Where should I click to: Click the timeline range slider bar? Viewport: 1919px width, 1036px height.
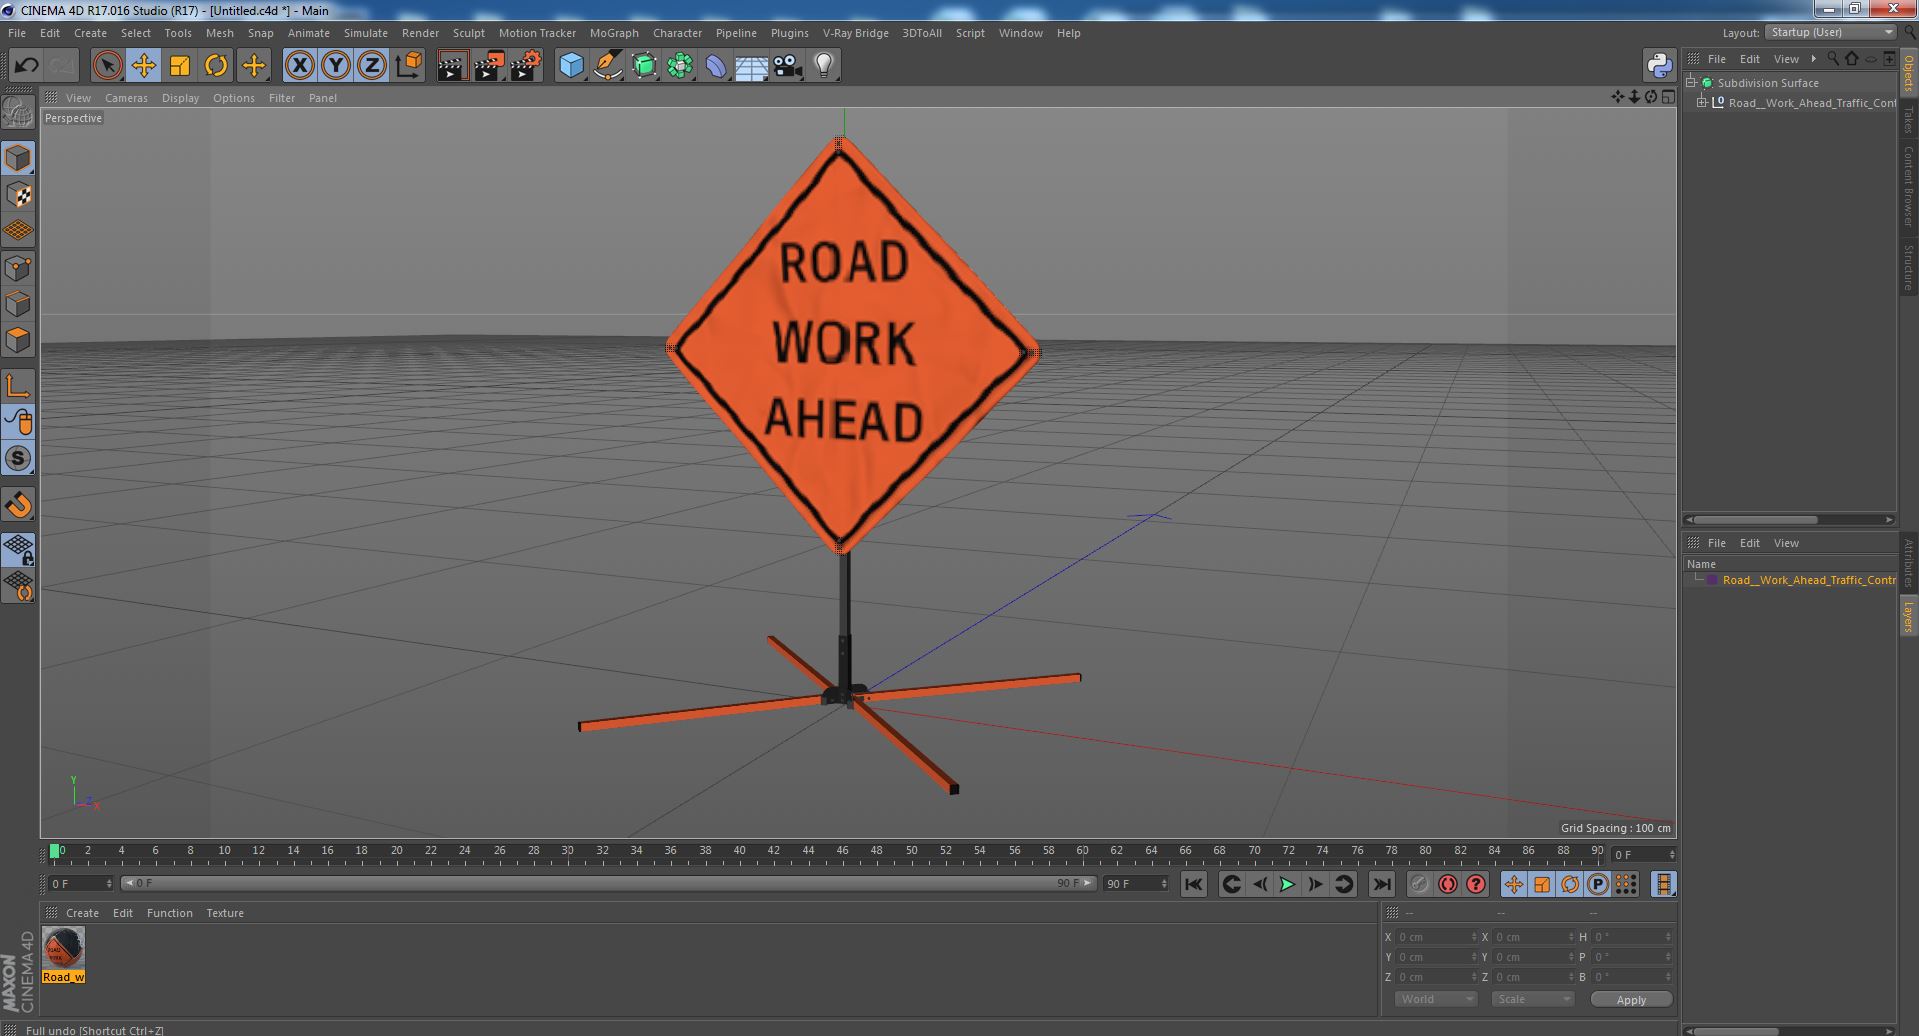point(608,883)
